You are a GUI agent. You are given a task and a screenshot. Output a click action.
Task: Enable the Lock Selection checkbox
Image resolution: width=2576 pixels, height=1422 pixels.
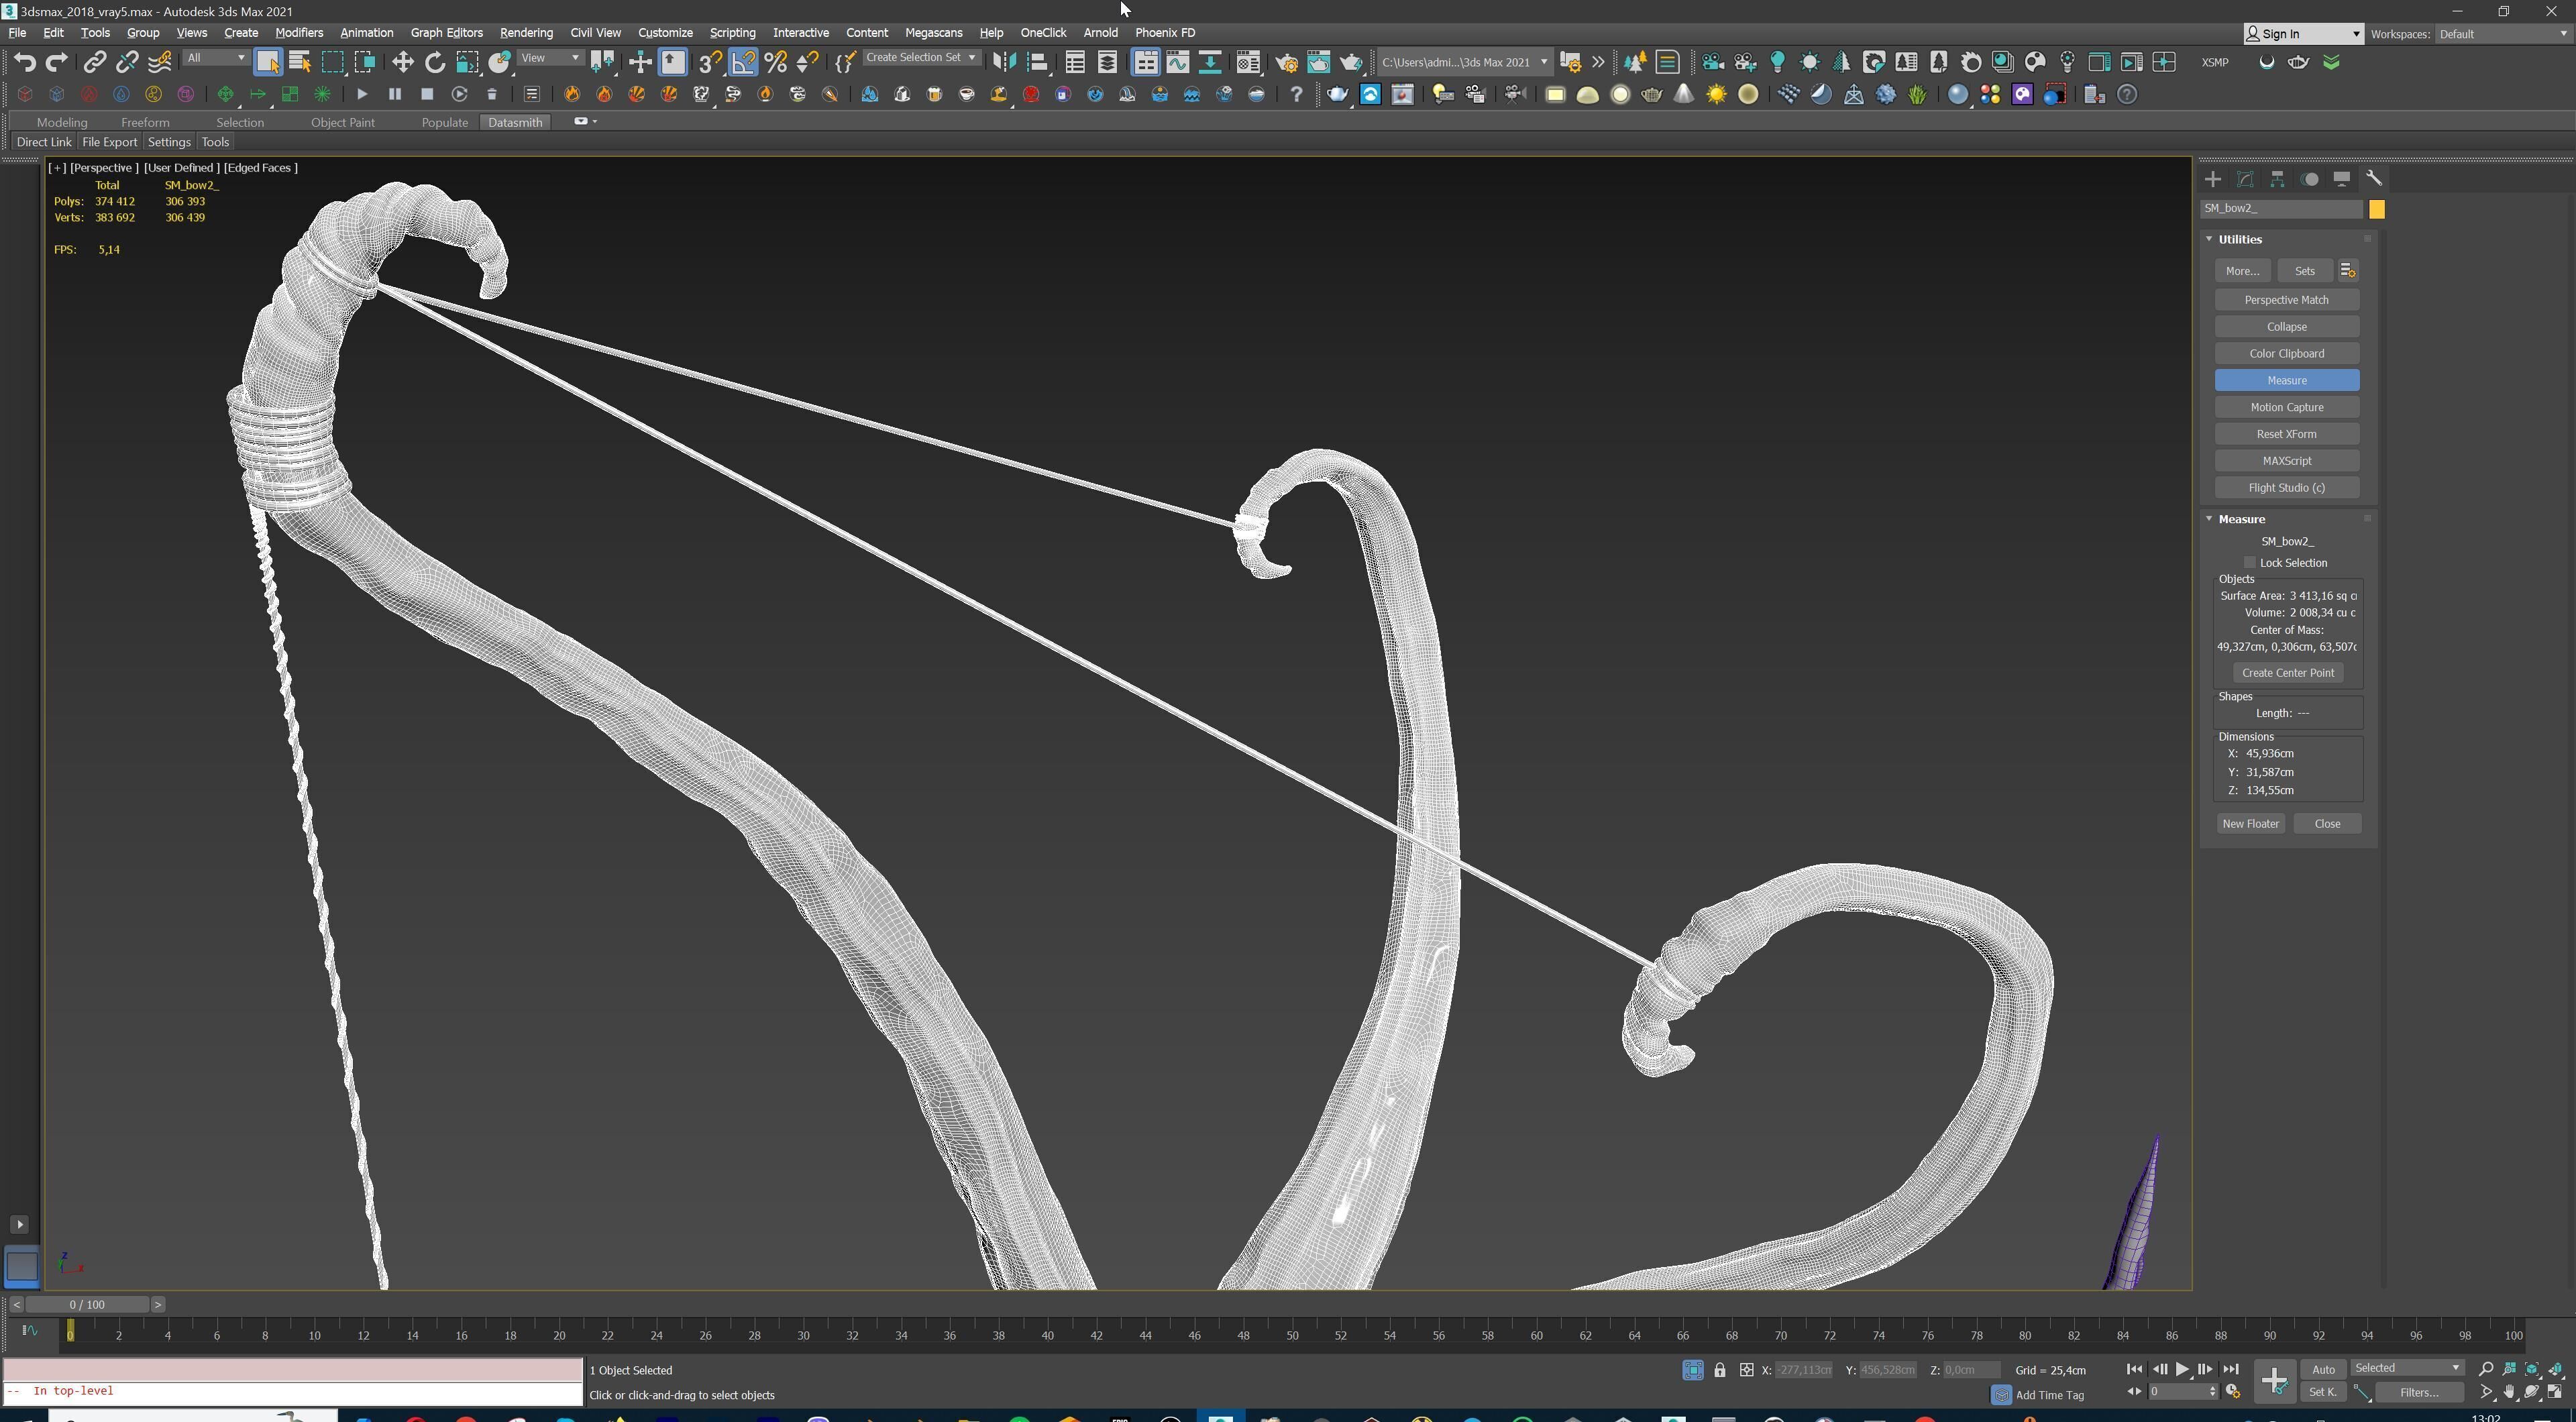pos(2250,563)
